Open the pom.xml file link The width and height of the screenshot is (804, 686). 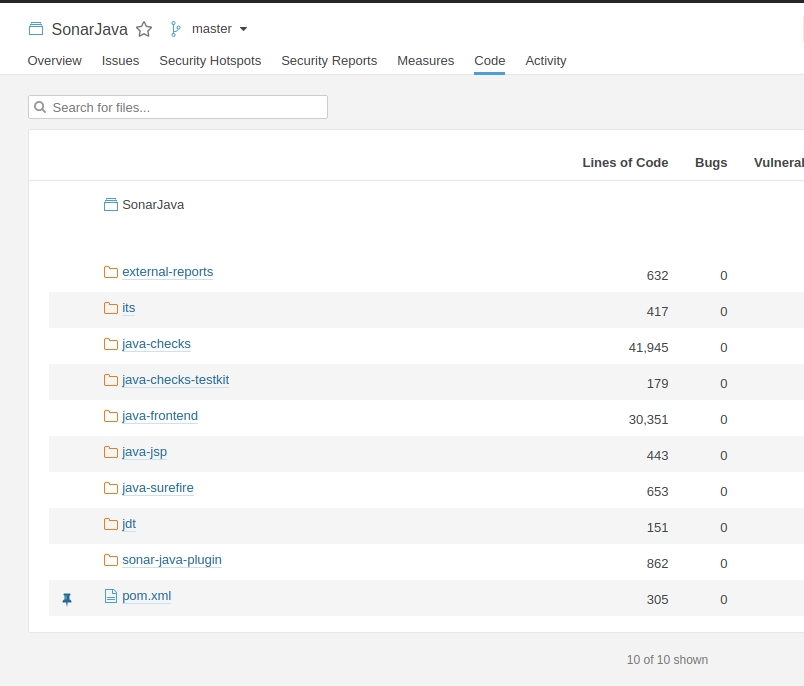pyautogui.click(x=146, y=595)
